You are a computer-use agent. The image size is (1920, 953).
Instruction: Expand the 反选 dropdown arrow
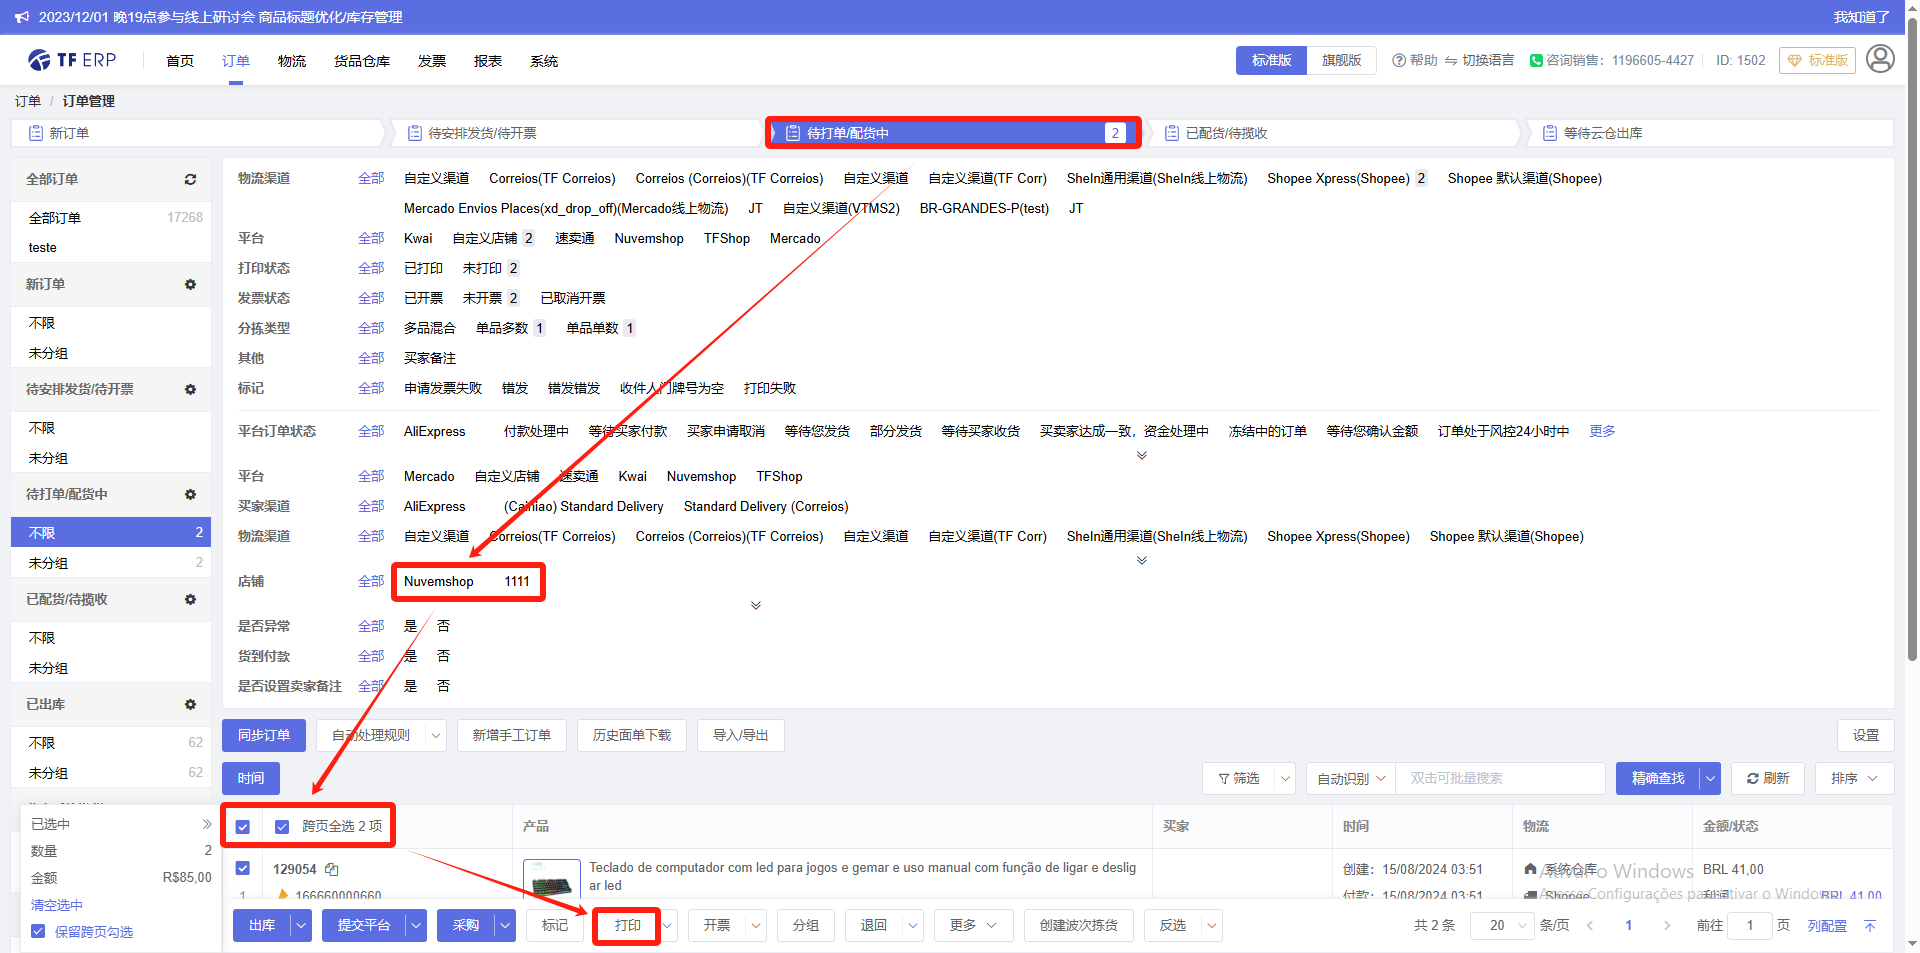coord(1212,925)
